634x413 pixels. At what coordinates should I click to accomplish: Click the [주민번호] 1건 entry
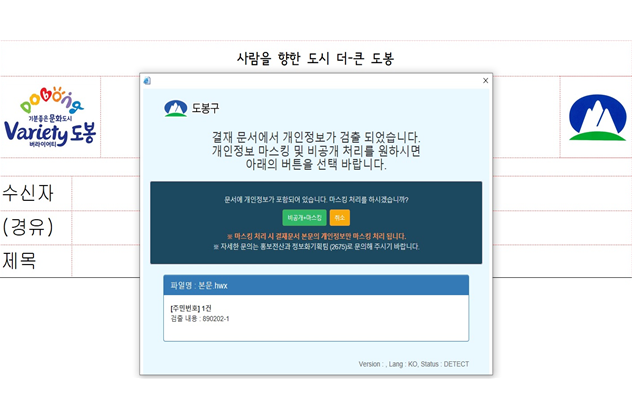pos(191,308)
